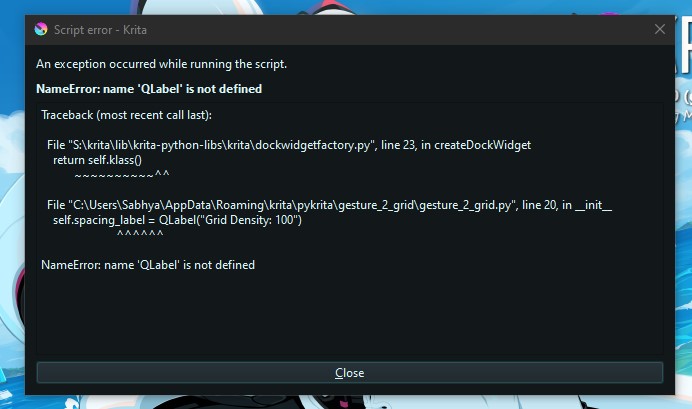Viewport: 692px width, 409px height.
Task: Click the 'An exception occurred' message text
Action: click(x=162, y=64)
